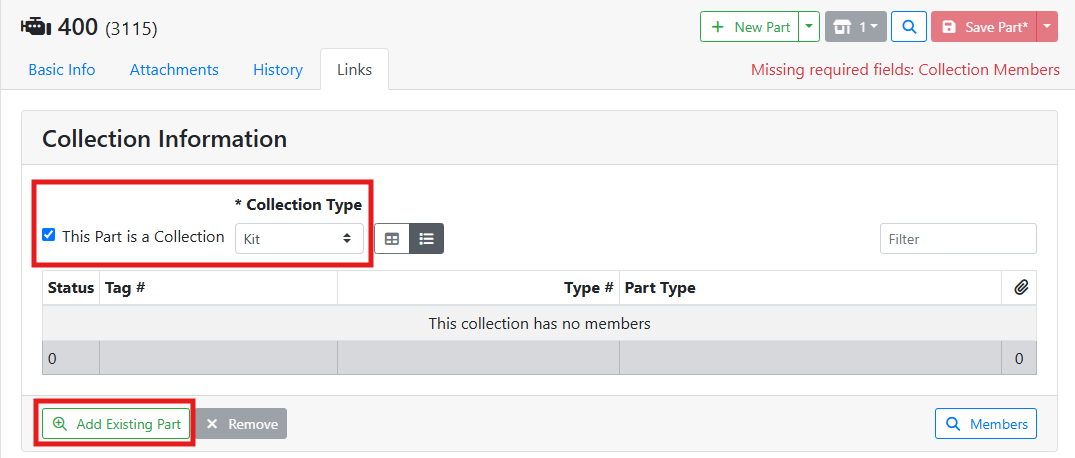1075x458 pixels.
Task: Select the Links tab
Action: pos(354,70)
